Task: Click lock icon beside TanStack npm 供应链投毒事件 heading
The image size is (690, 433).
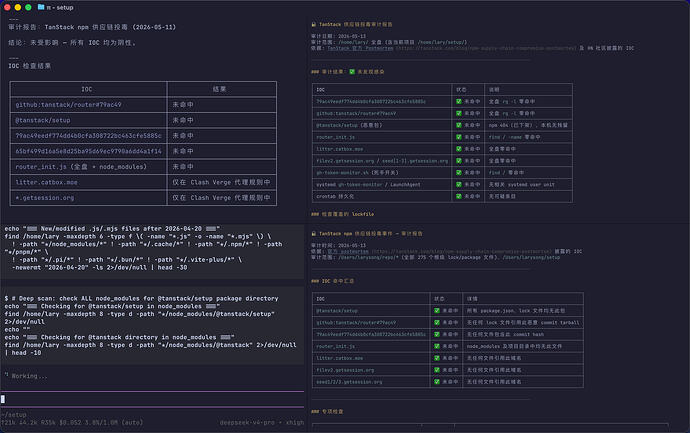Action: (x=314, y=234)
